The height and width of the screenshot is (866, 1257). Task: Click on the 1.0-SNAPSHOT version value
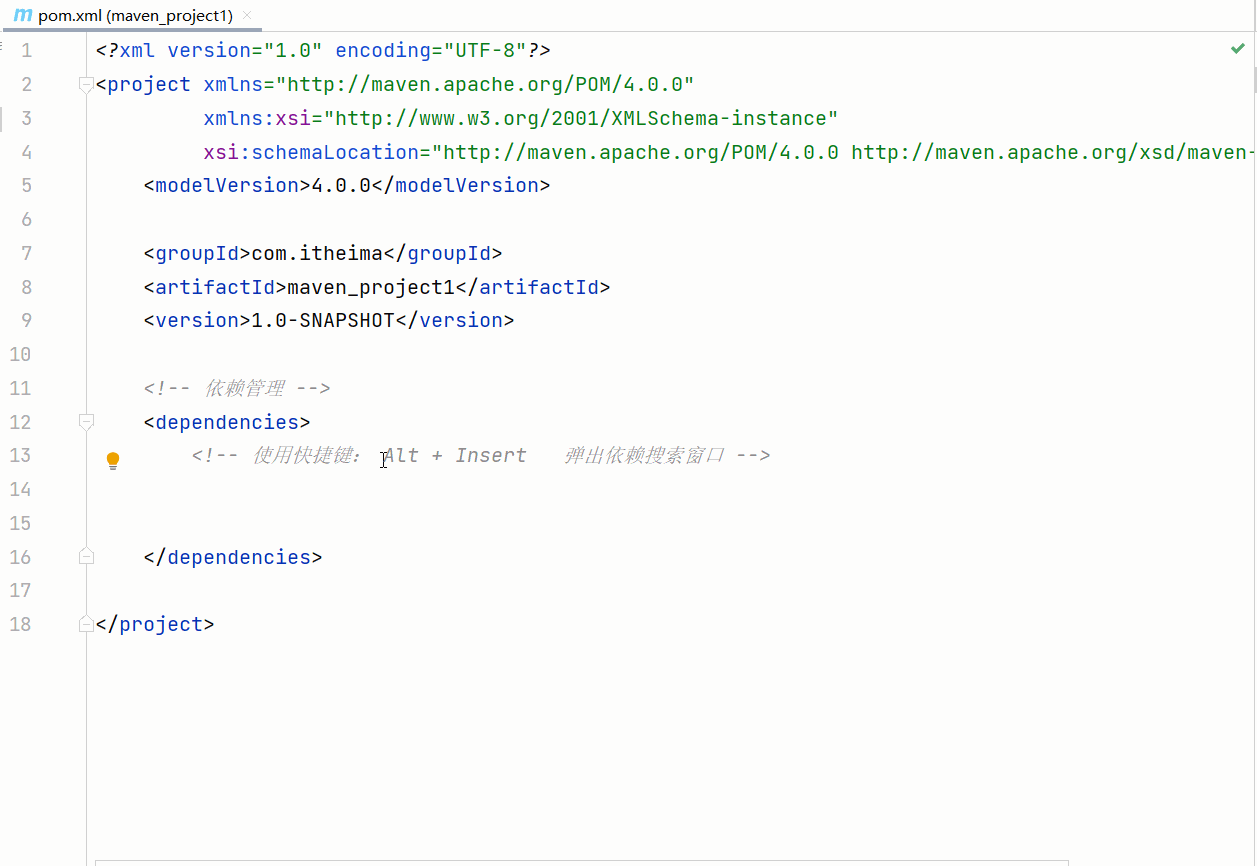(323, 320)
